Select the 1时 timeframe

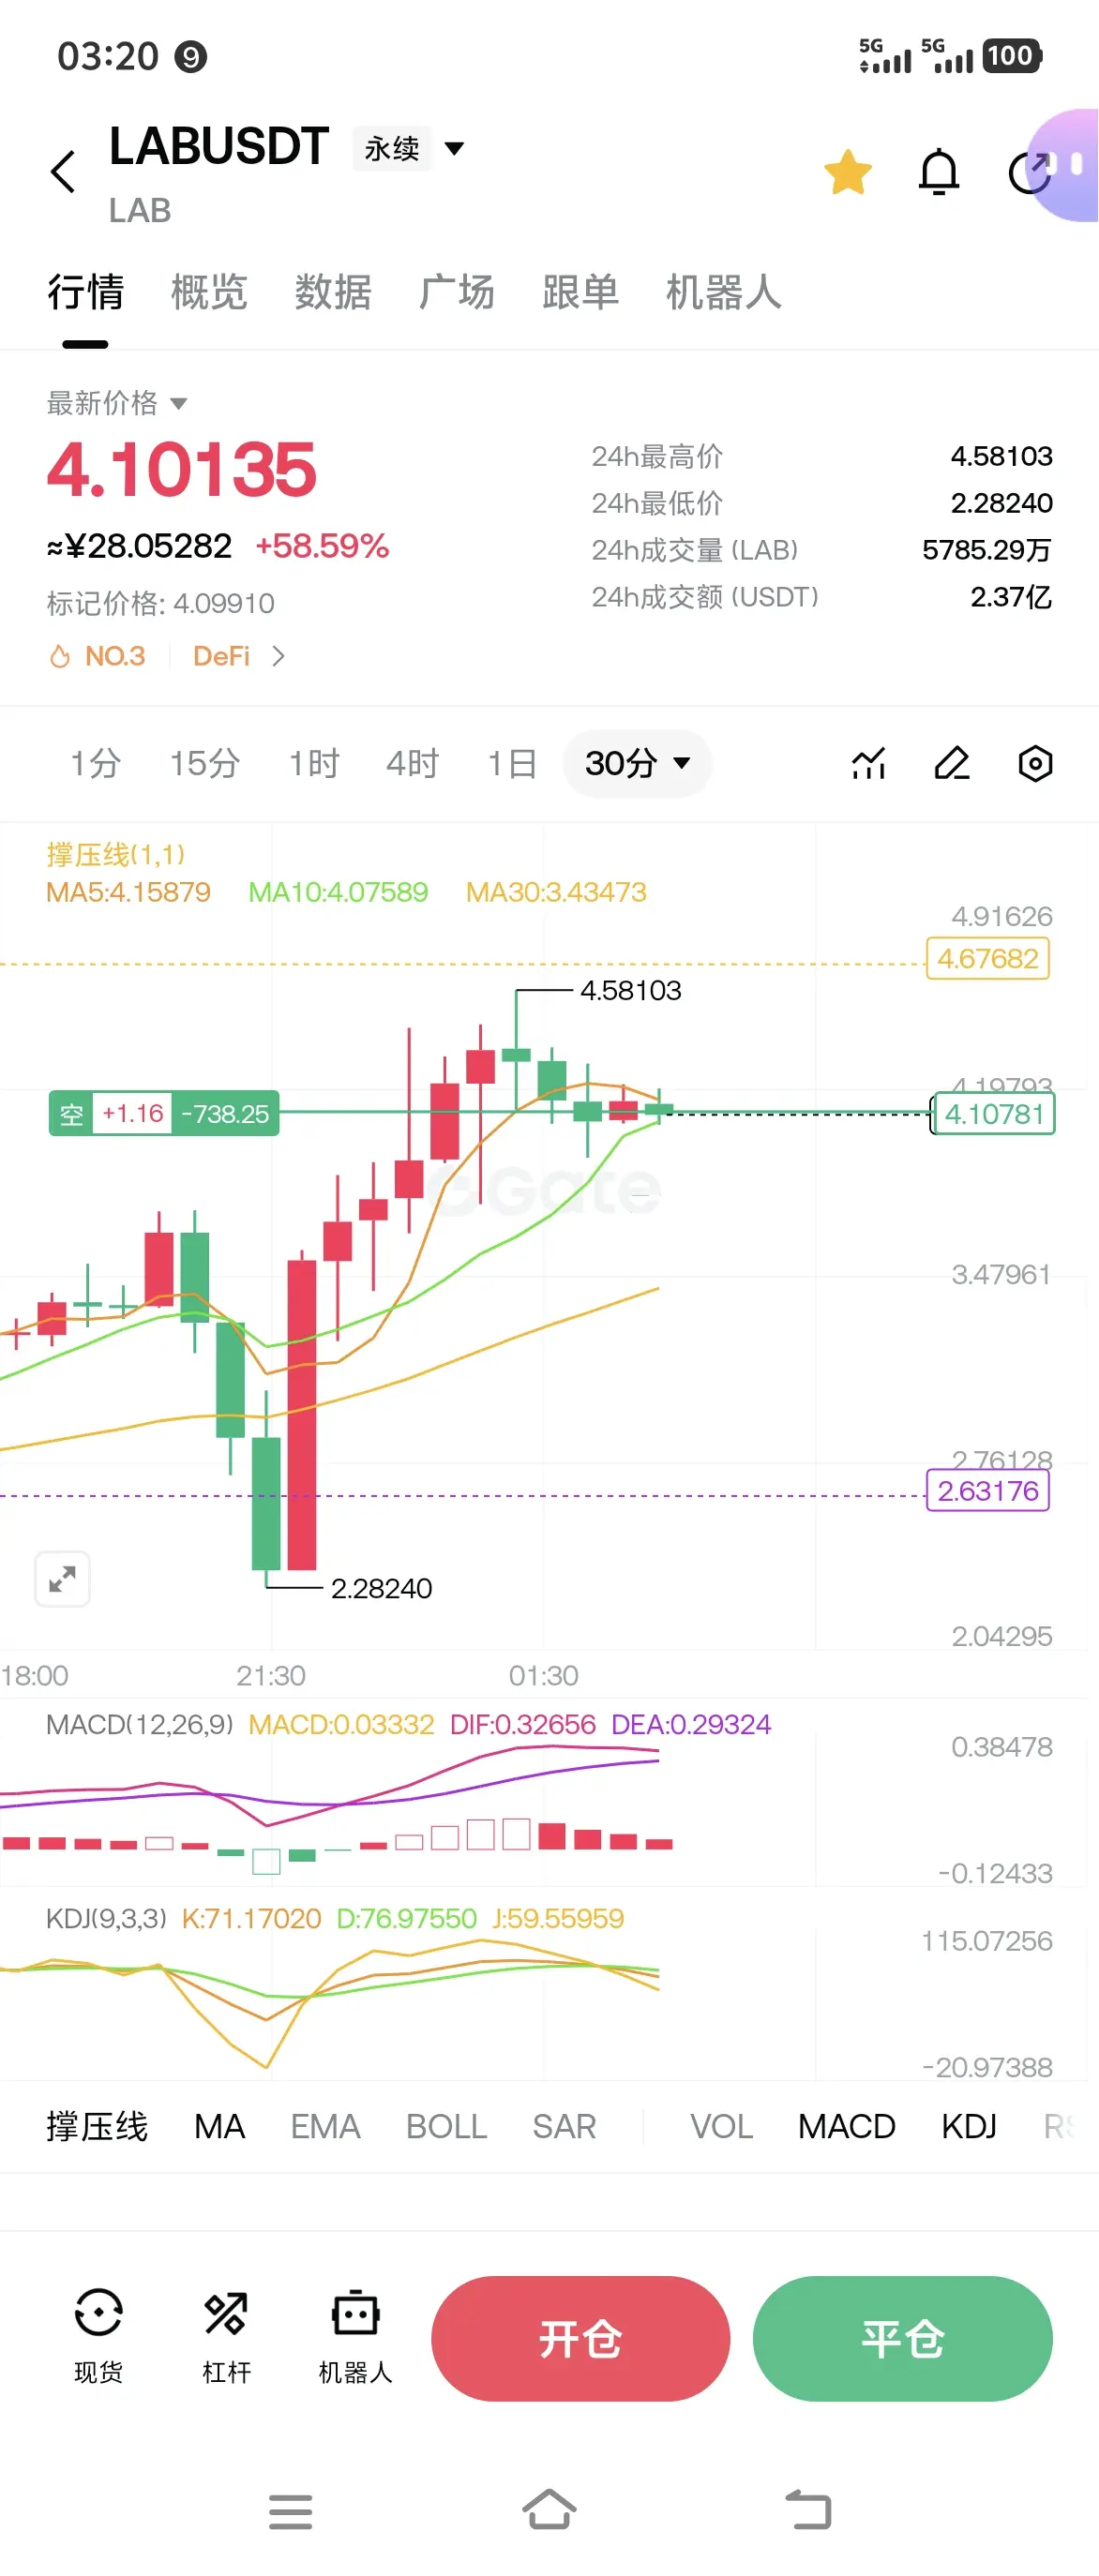tap(314, 764)
